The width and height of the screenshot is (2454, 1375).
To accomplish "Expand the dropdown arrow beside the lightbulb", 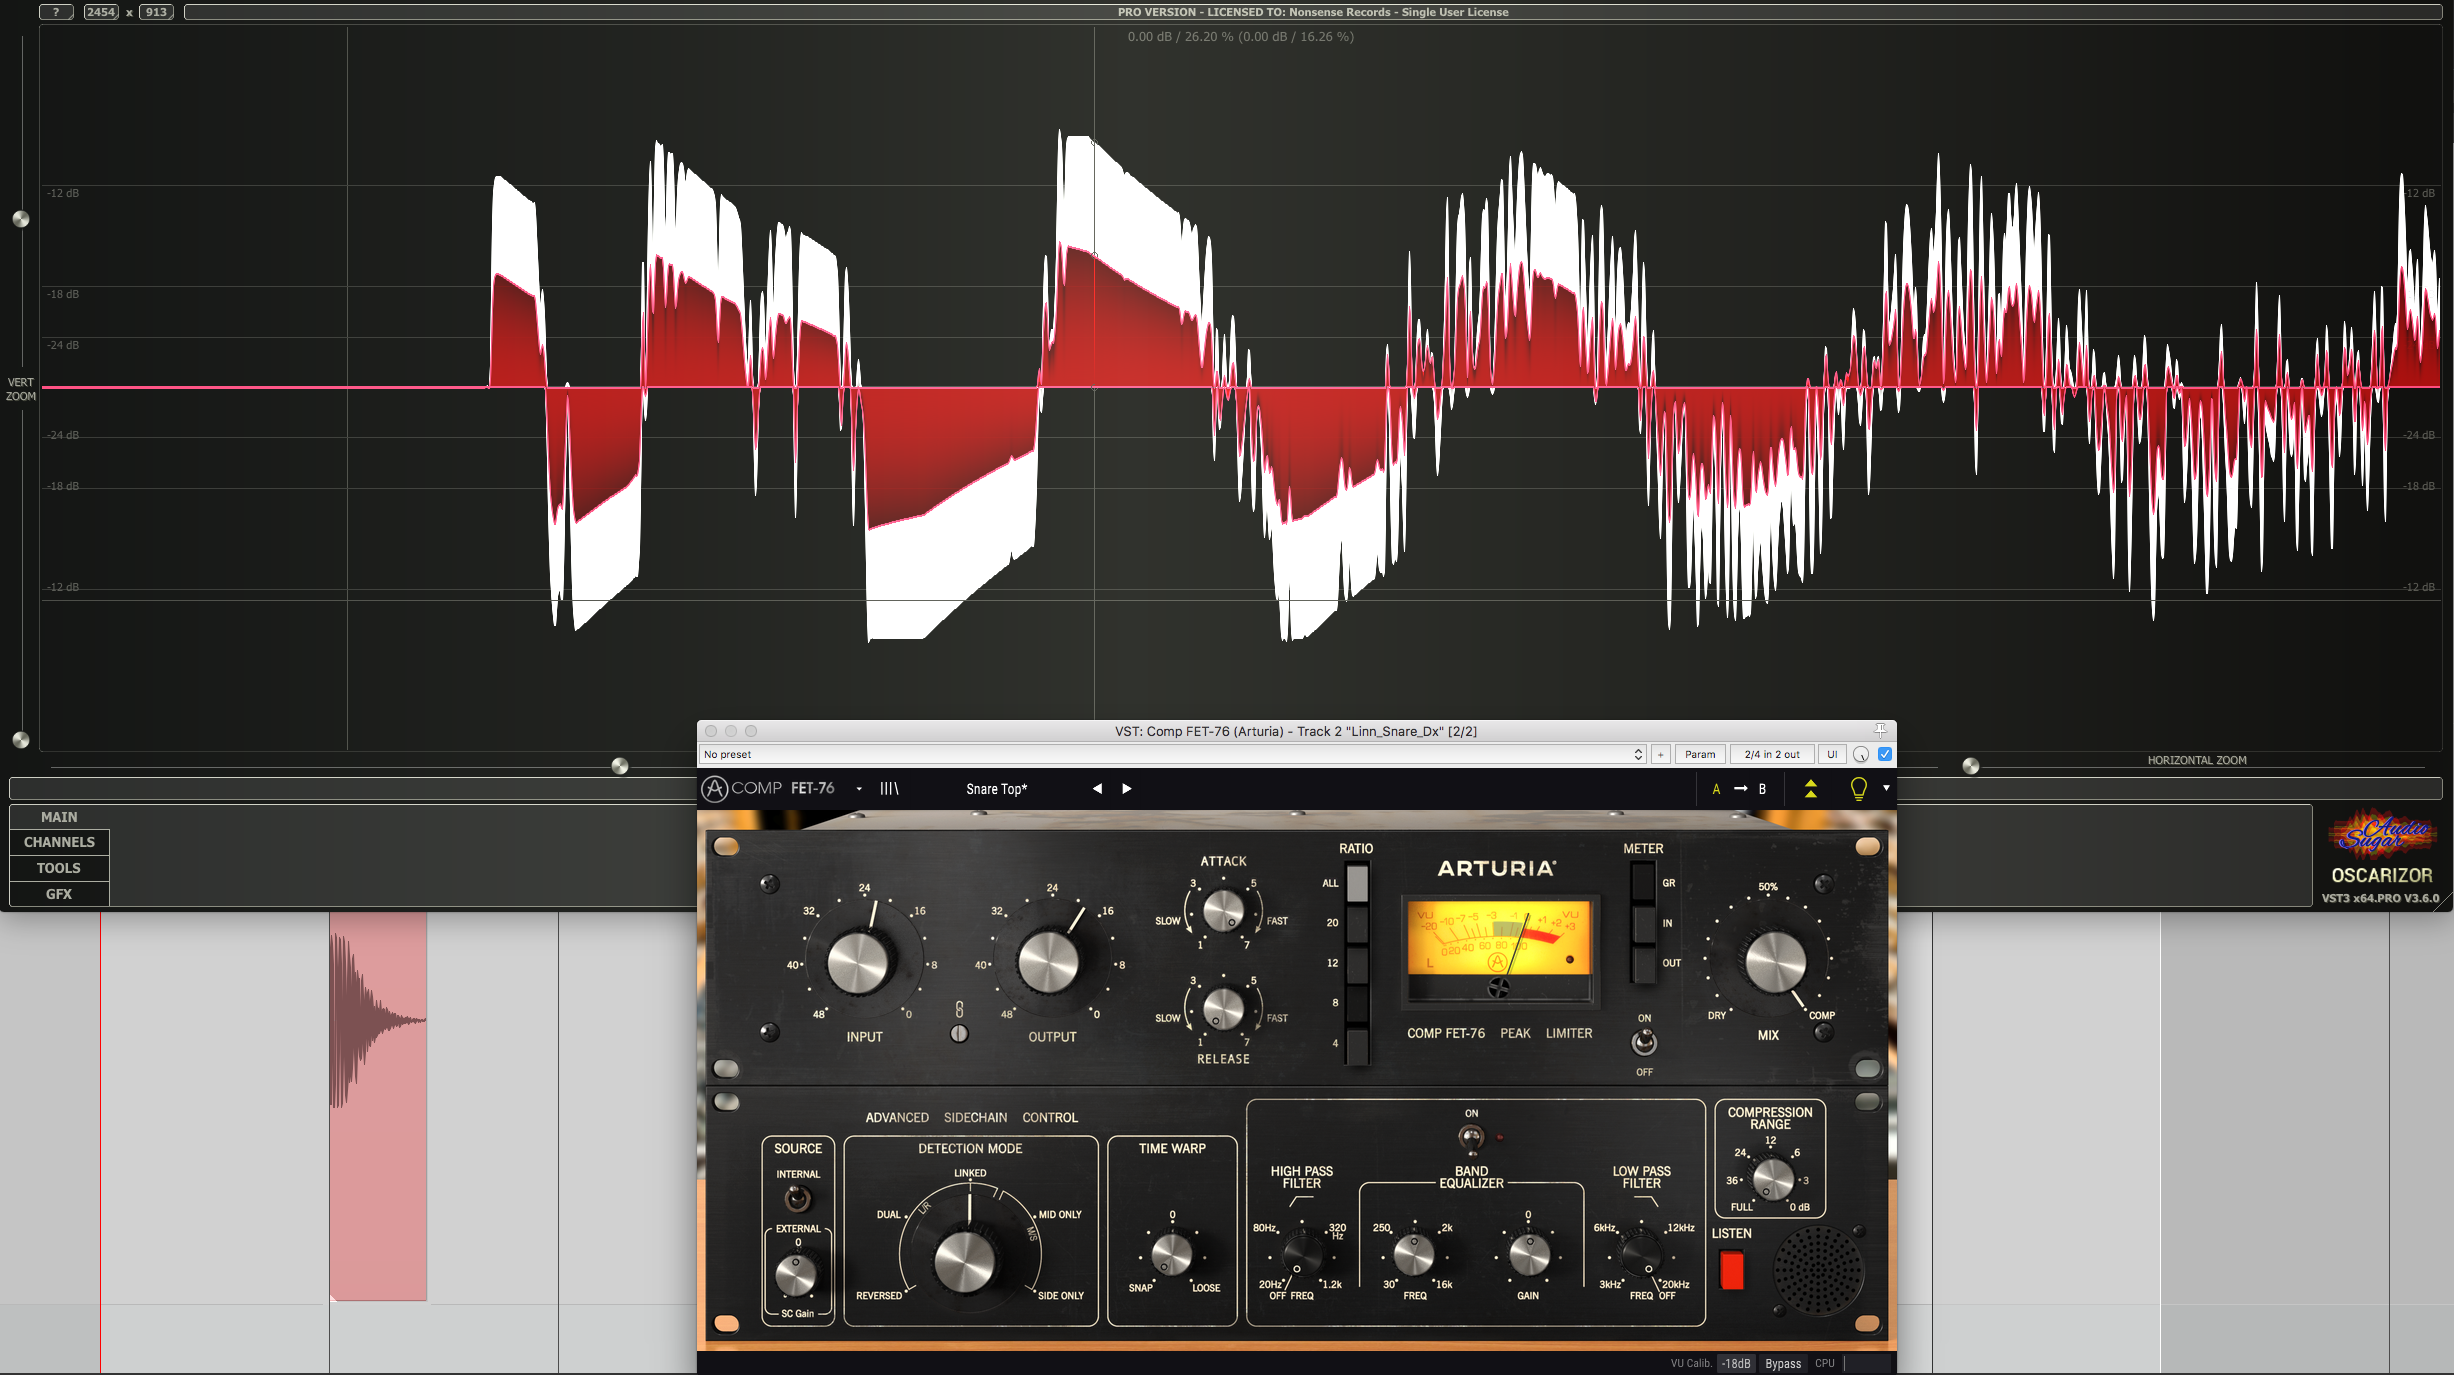I will click(1886, 789).
